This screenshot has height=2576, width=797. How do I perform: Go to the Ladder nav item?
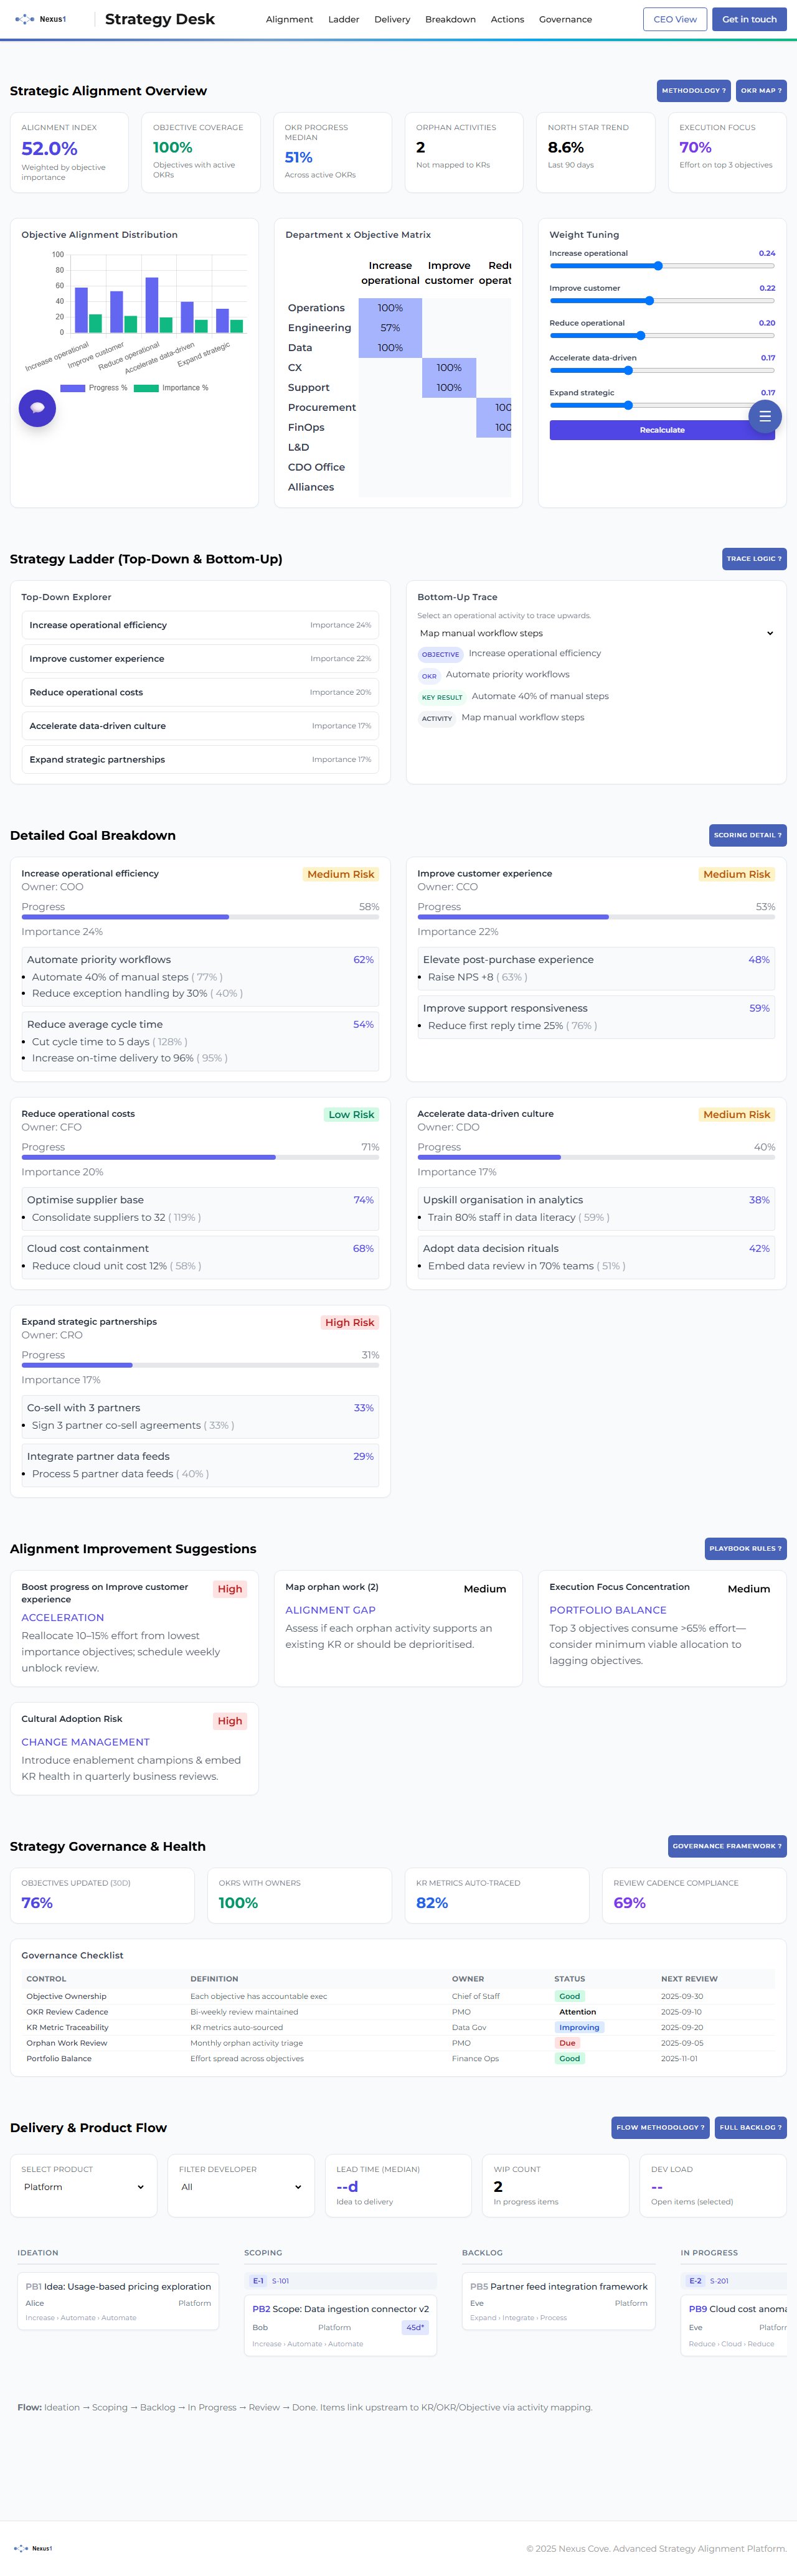pyautogui.click(x=343, y=20)
